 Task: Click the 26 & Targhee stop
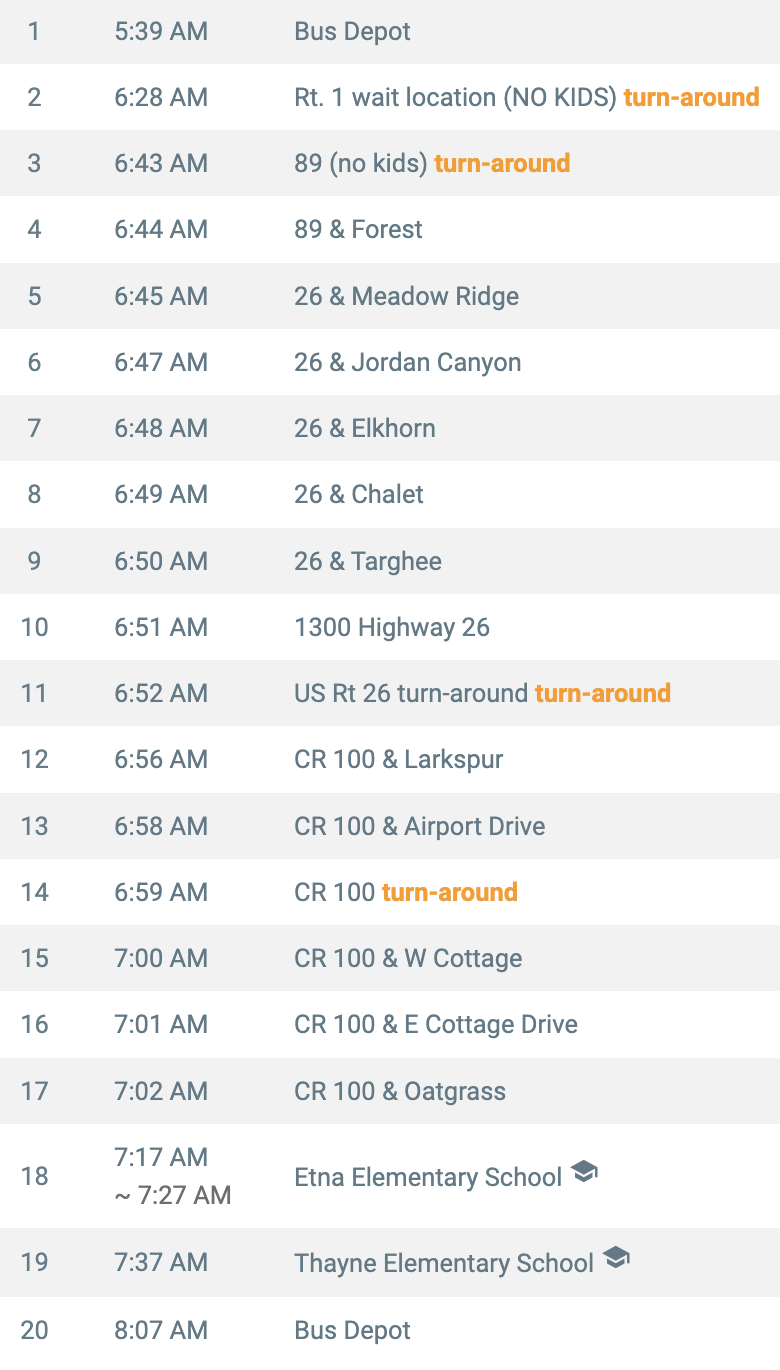pos(368,561)
